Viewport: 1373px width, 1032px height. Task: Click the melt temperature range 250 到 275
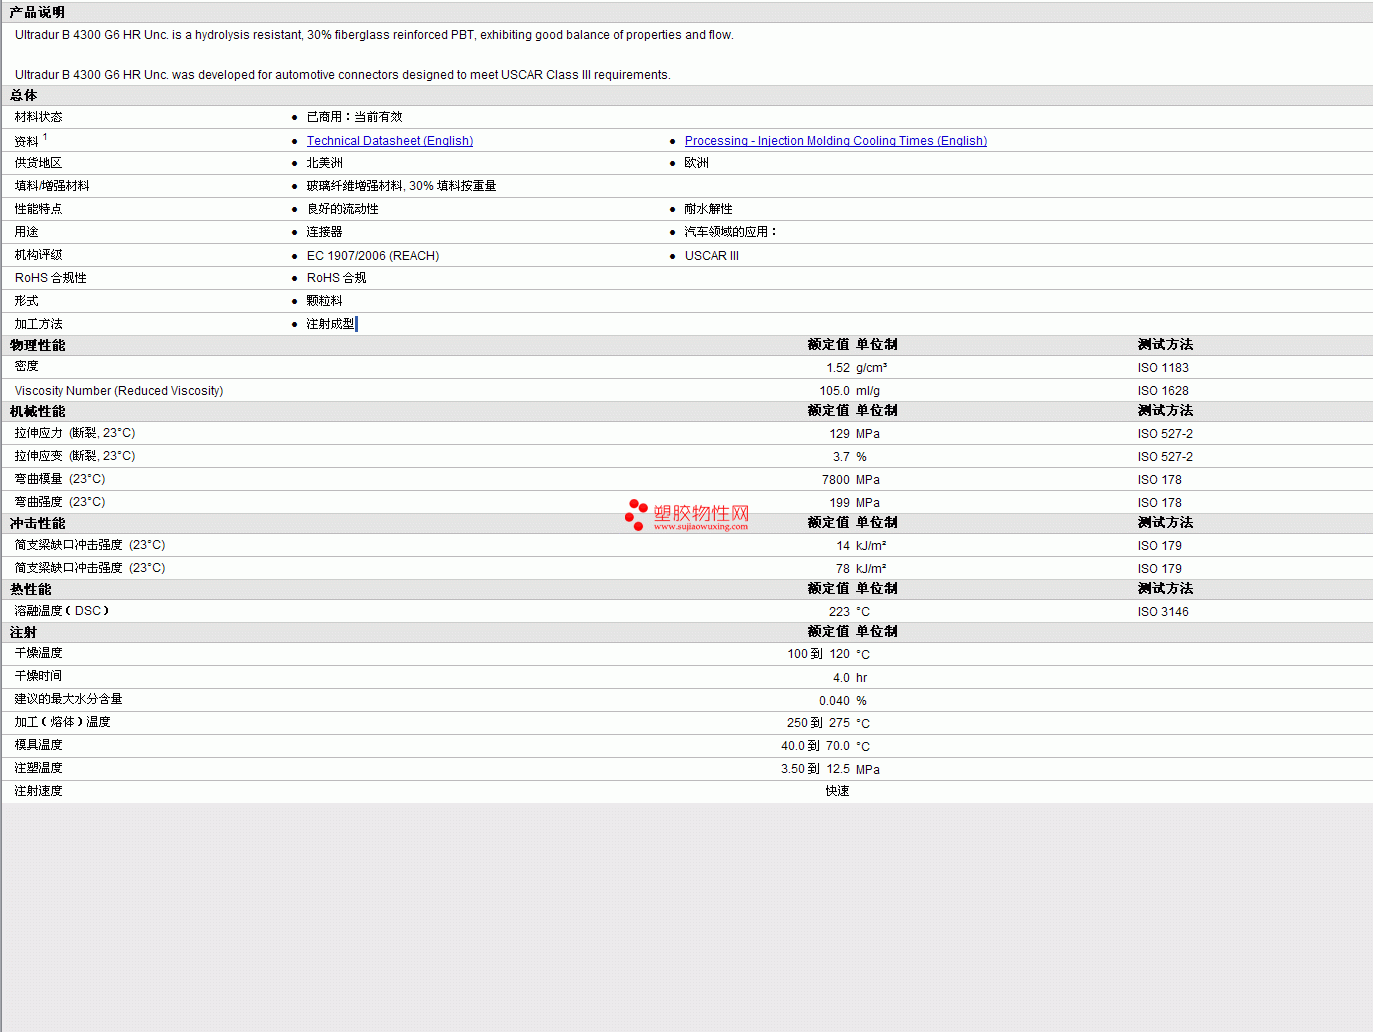coord(818,723)
